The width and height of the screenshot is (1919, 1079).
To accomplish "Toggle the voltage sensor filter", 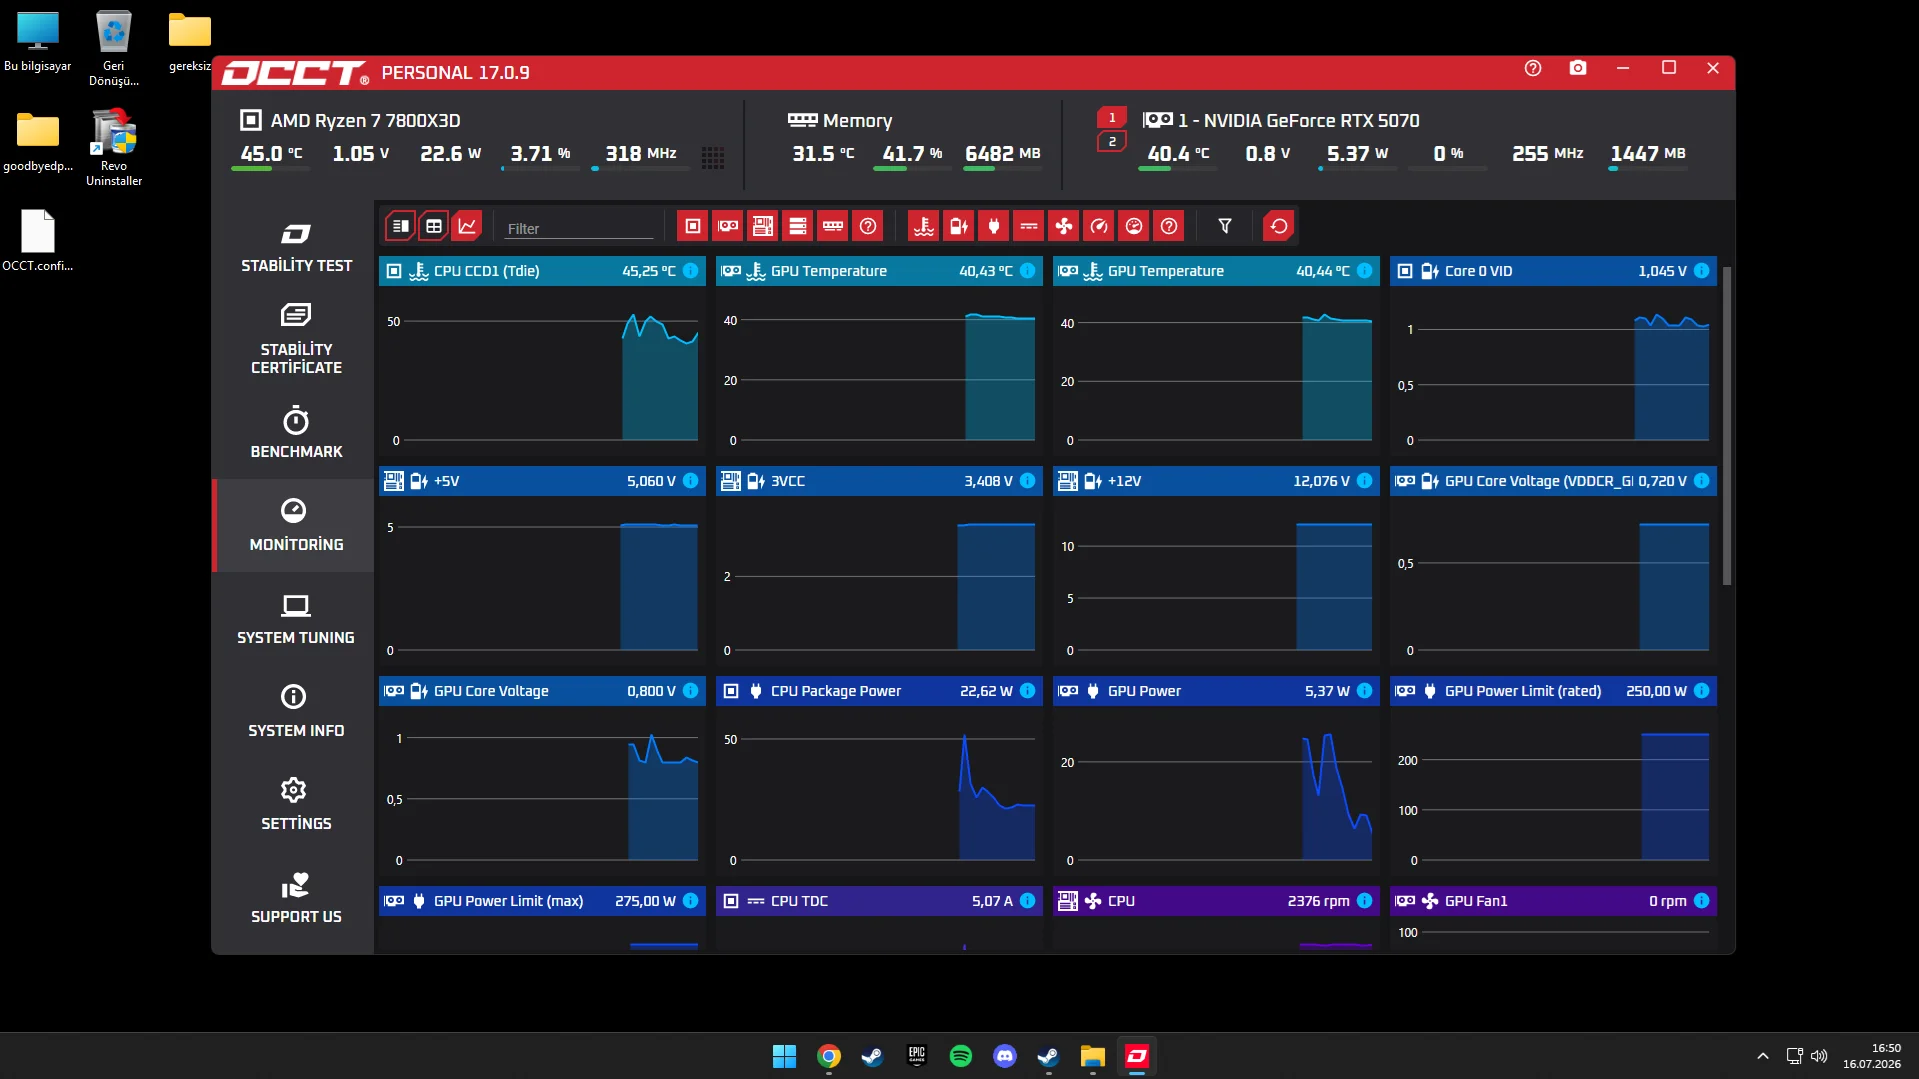I will click(x=959, y=226).
